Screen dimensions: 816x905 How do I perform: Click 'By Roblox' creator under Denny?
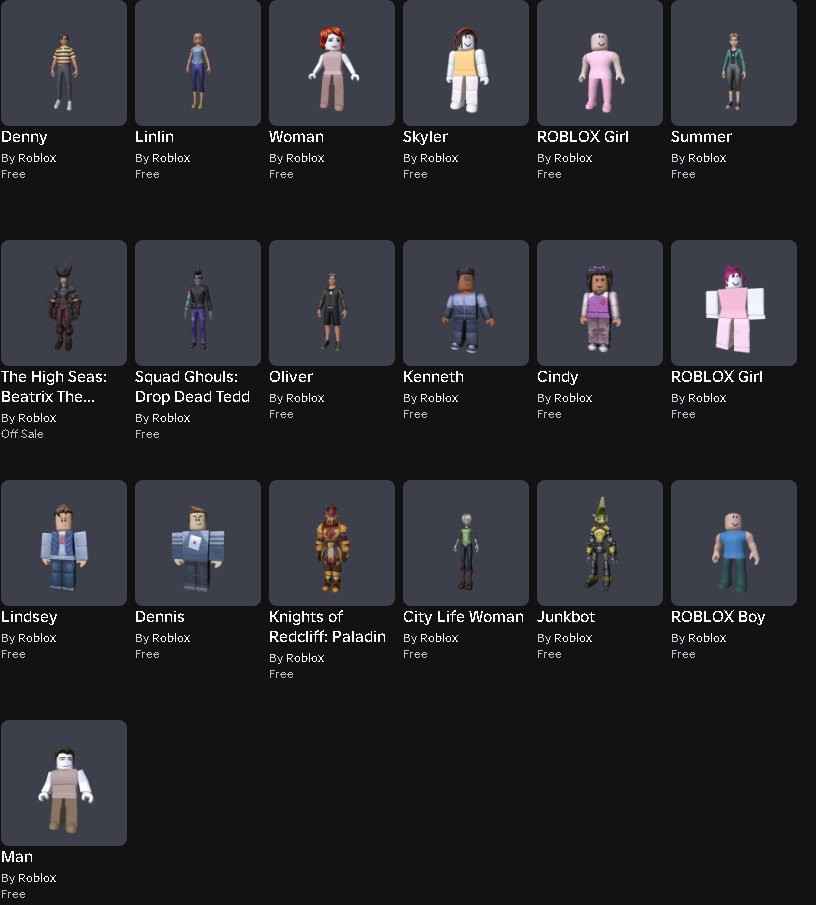coord(29,158)
